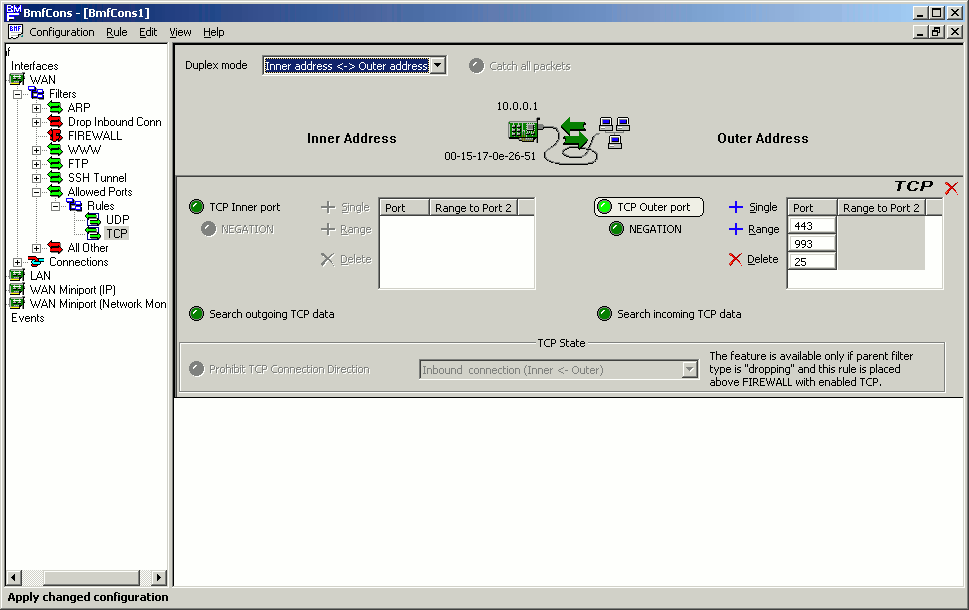Click the red X icon beside TCP header
The width and height of the screenshot is (969, 610).
pos(951,188)
